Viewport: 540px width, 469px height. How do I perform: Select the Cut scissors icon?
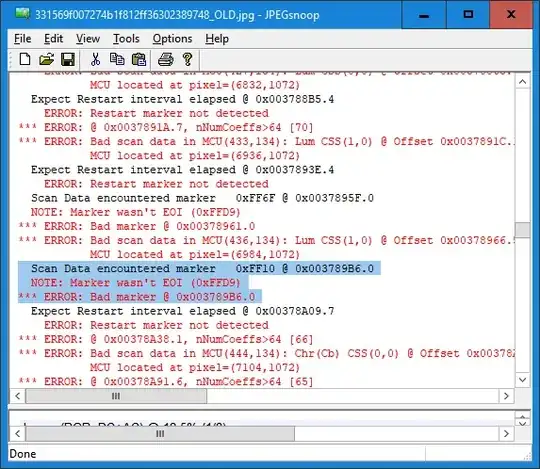click(95, 60)
